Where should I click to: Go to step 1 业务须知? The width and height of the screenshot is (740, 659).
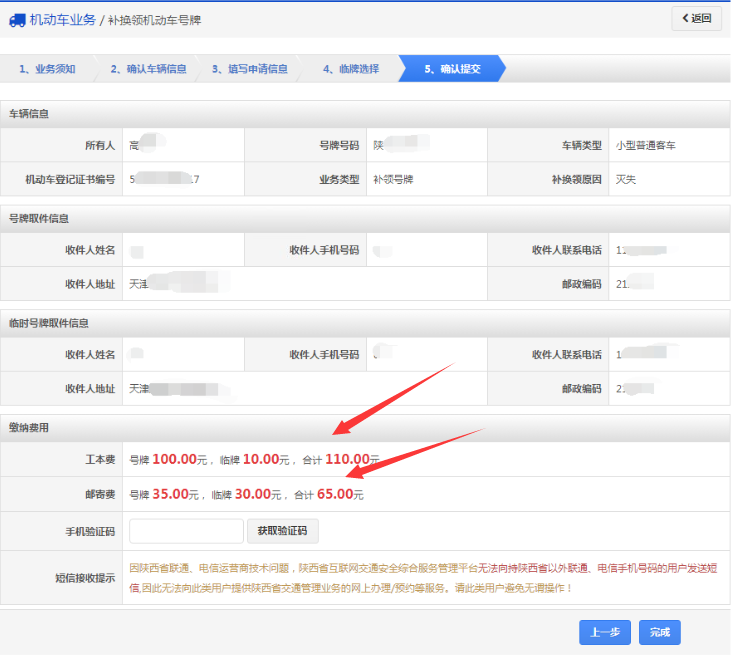pos(47,69)
